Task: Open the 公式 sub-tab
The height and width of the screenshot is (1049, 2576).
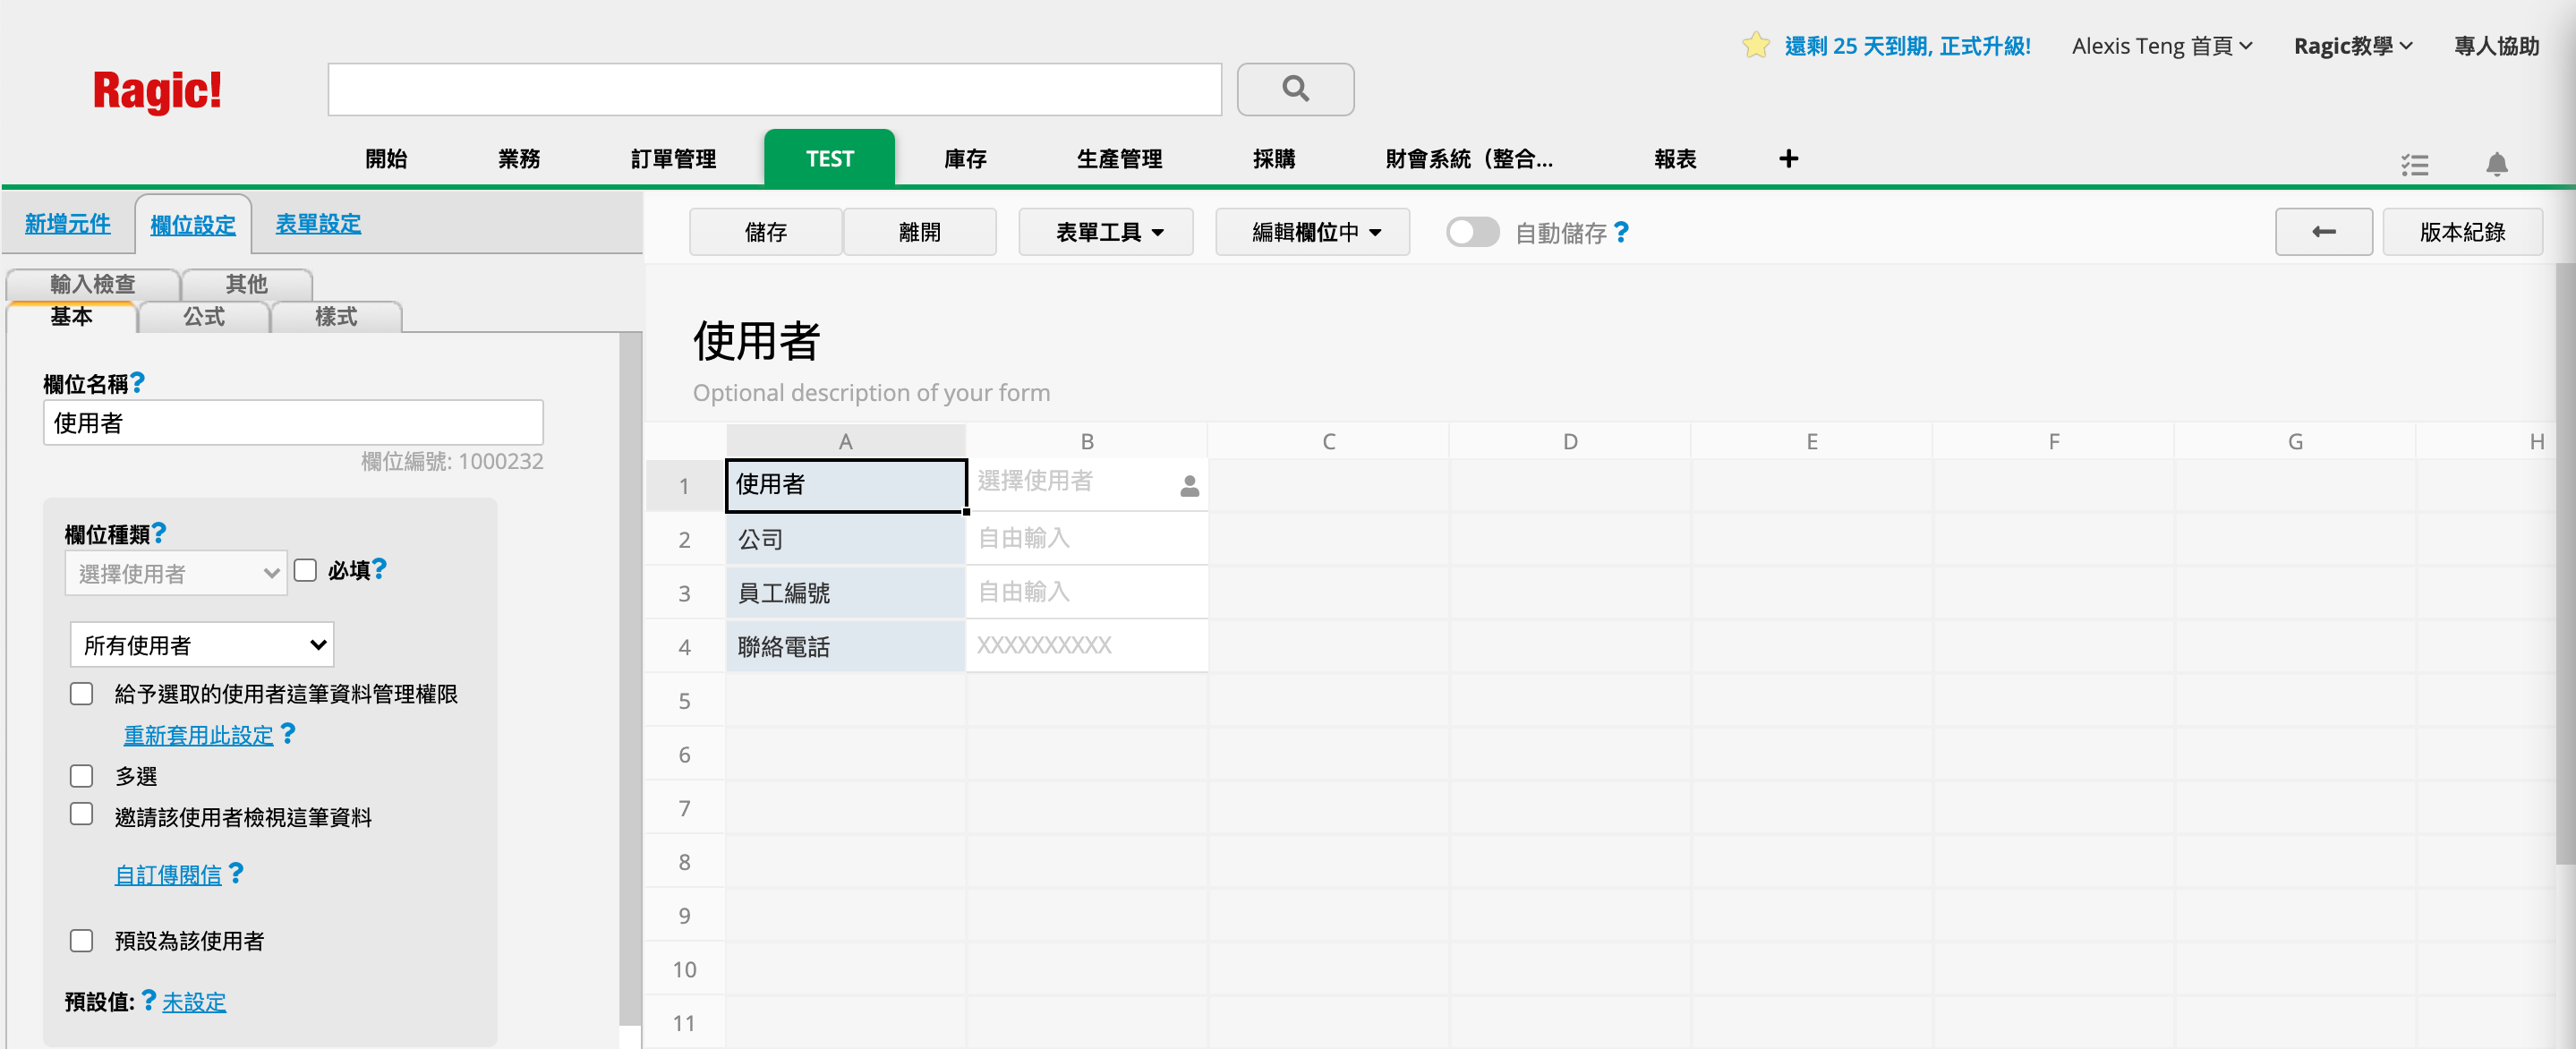Action: coord(204,316)
